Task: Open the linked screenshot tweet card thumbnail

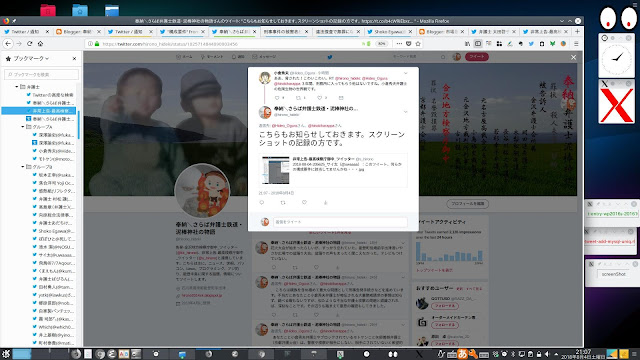Action: pyautogui.click(x=276, y=170)
